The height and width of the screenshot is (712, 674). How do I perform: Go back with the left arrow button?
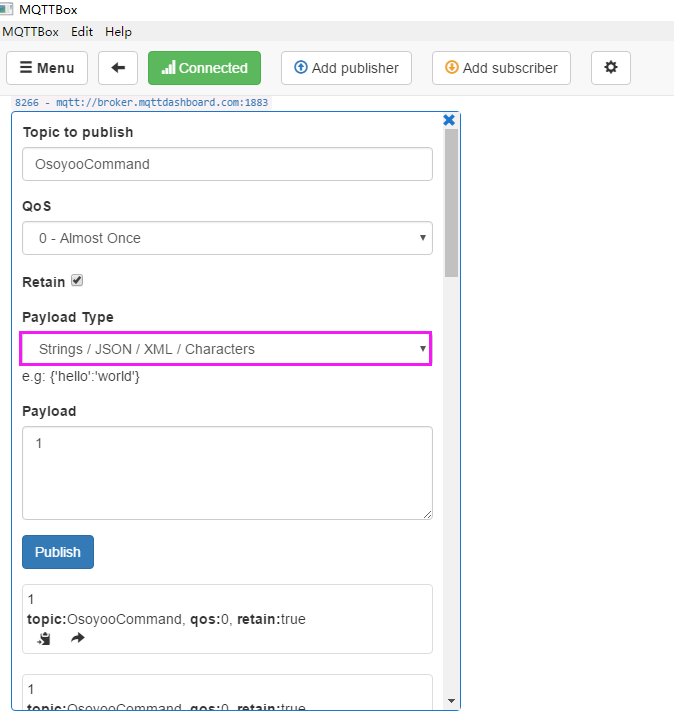tap(118, 68)
